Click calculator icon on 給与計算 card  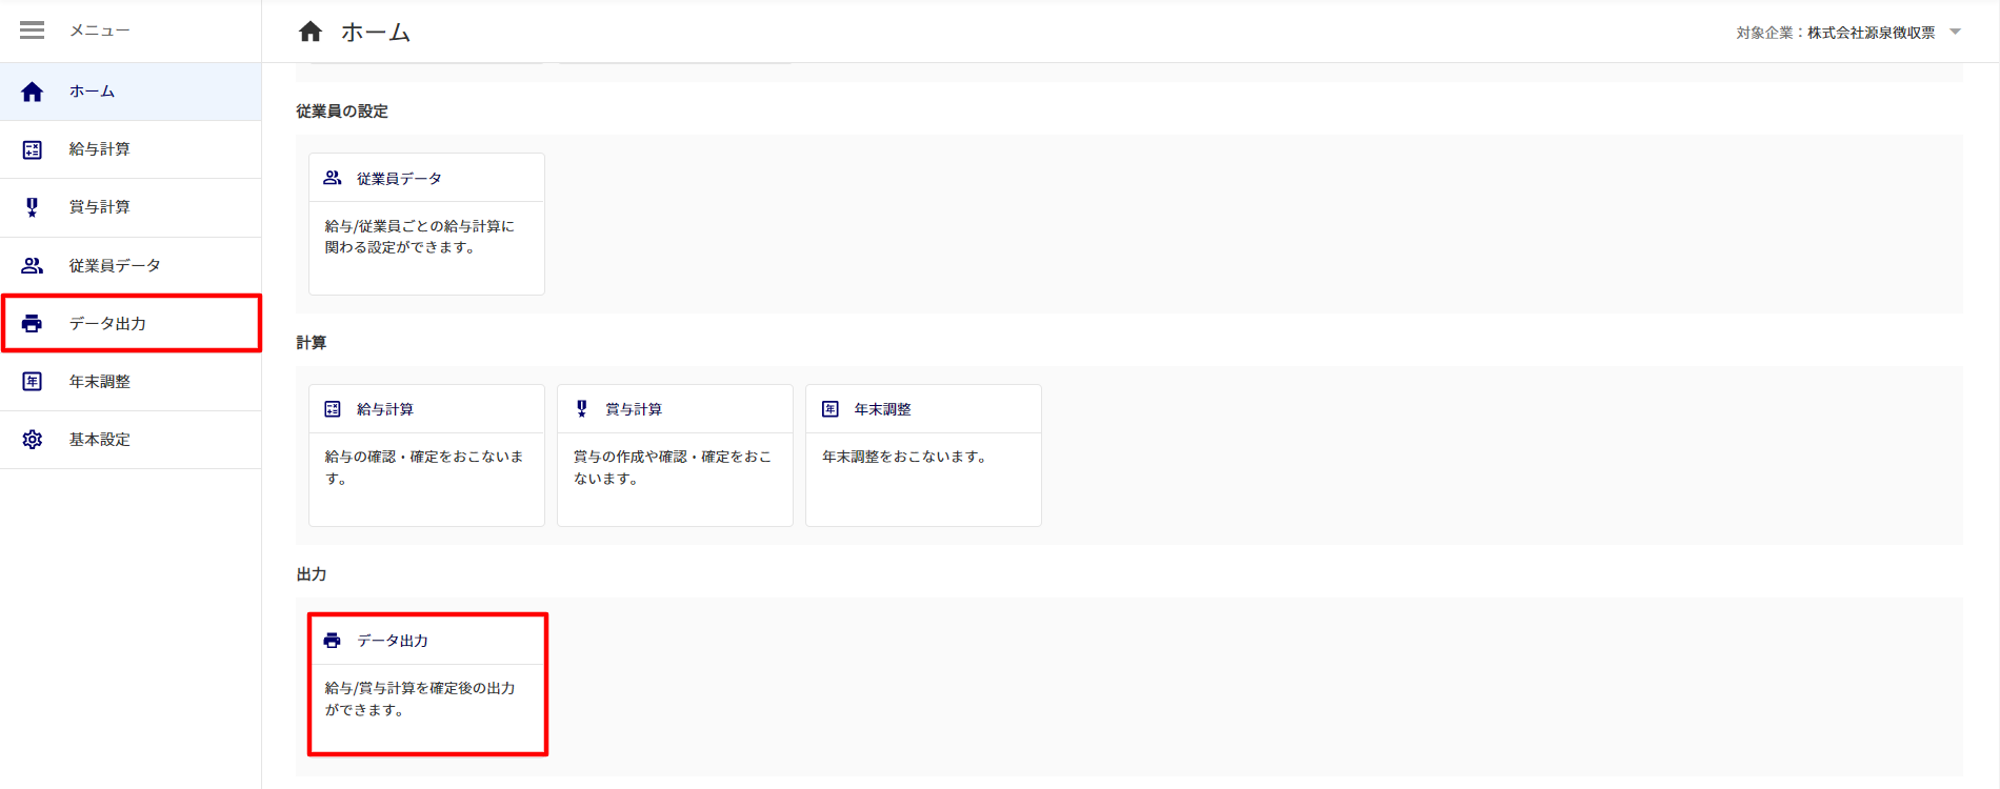(333, 409)
